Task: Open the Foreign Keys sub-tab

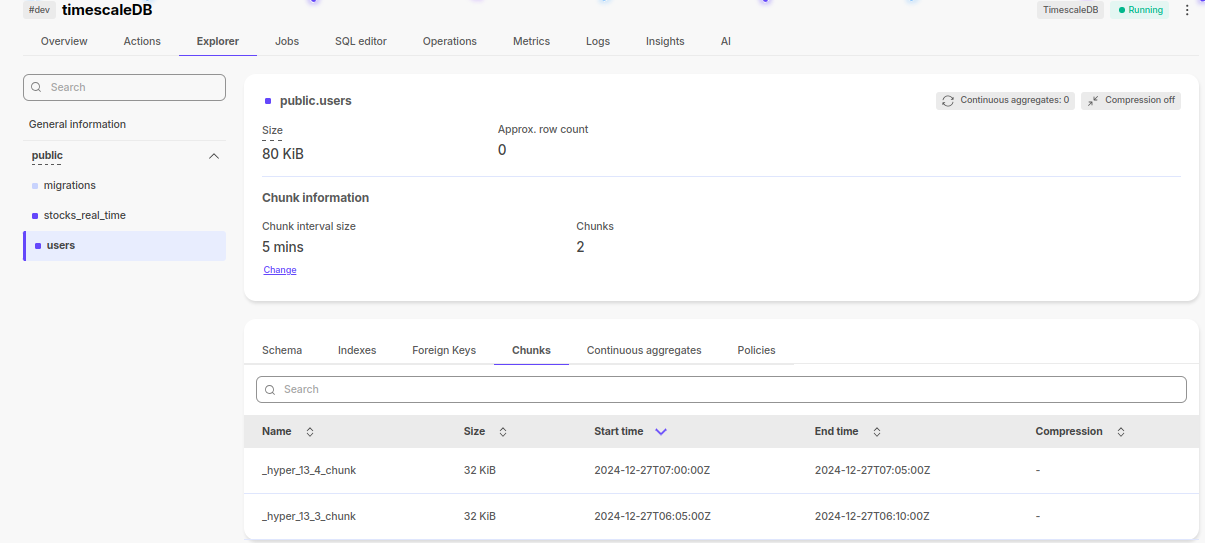Action: 444,350
